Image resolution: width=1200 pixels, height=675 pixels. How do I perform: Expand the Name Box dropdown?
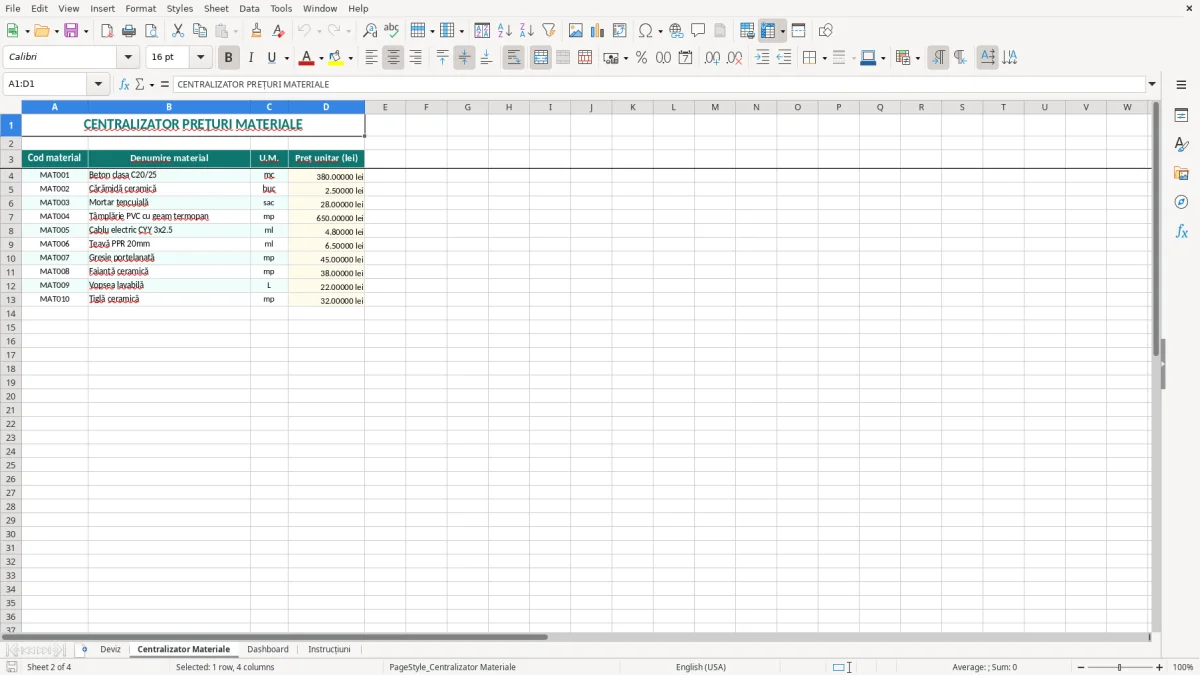coord(98,84)
